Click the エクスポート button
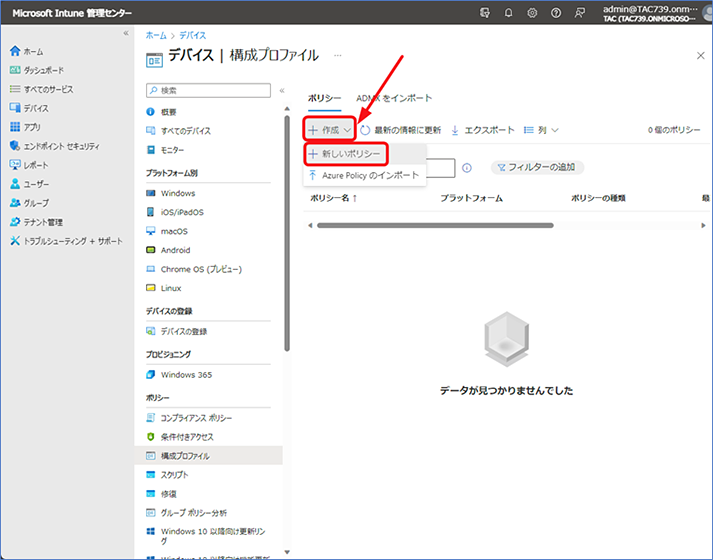The image size is (713, 560). [x=483, y=130]
